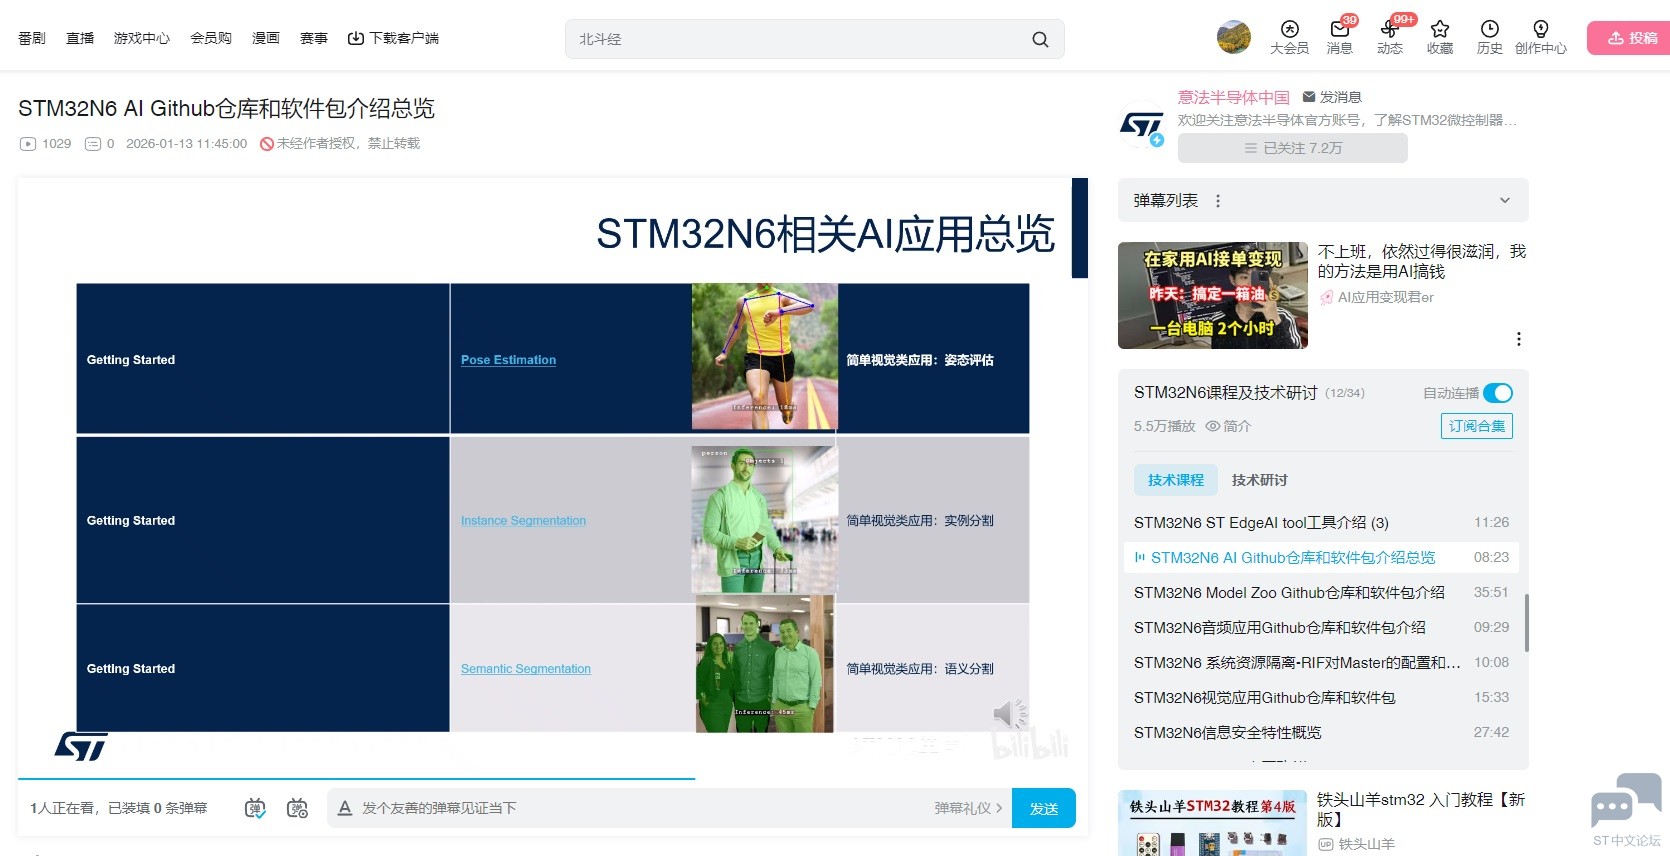The width and height of the screenshot is (1670, 856).
Task: Open 收藏 favorites
Action: [1440, 37]
